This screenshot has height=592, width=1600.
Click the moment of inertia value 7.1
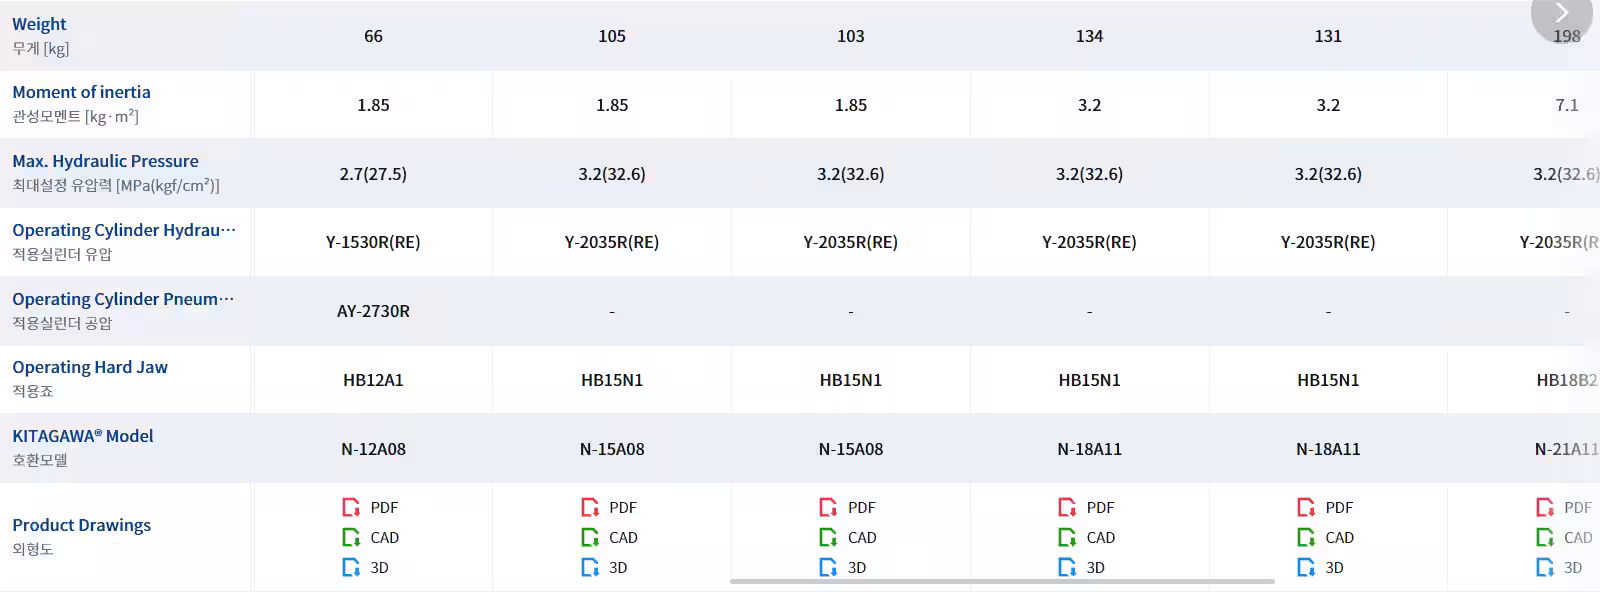click(x=1567, y=105)
